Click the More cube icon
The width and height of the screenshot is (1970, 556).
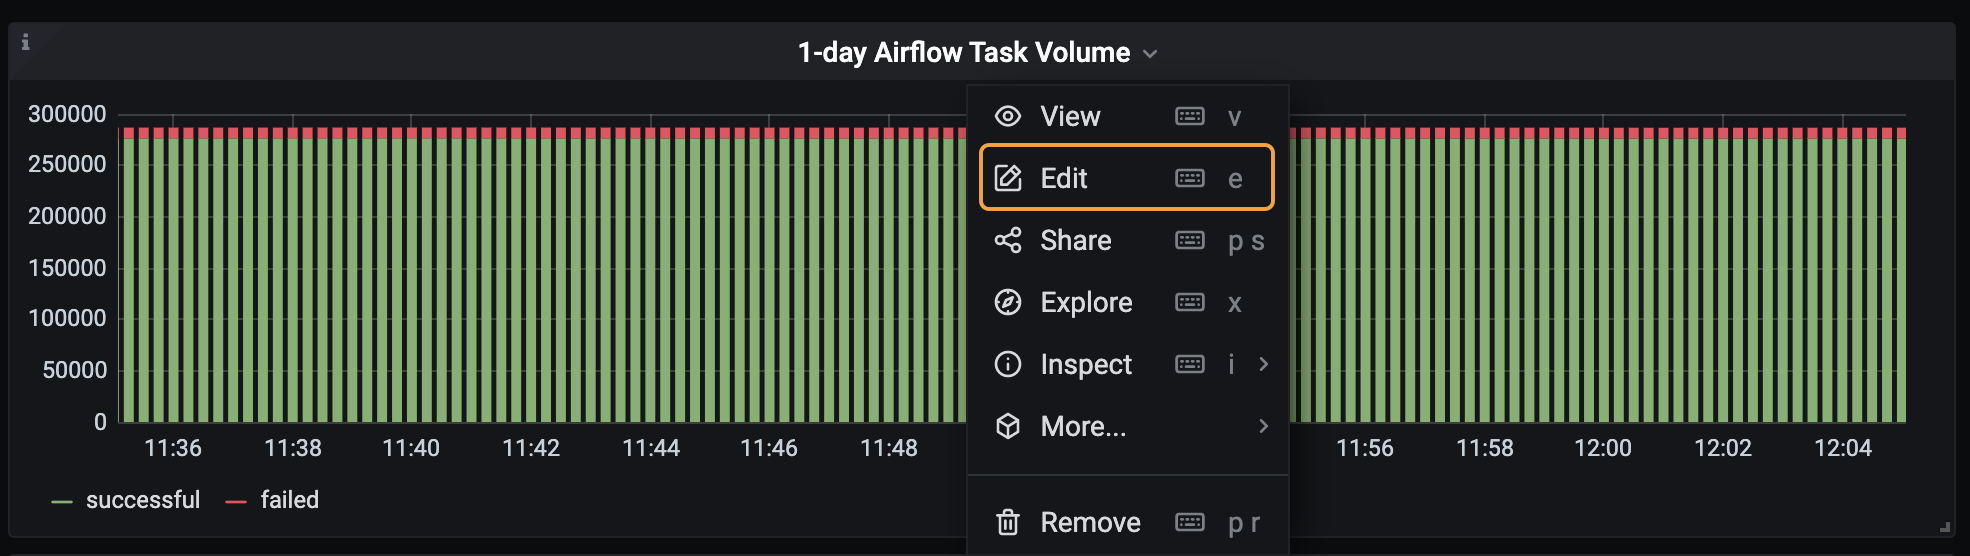pos(1008,426)
